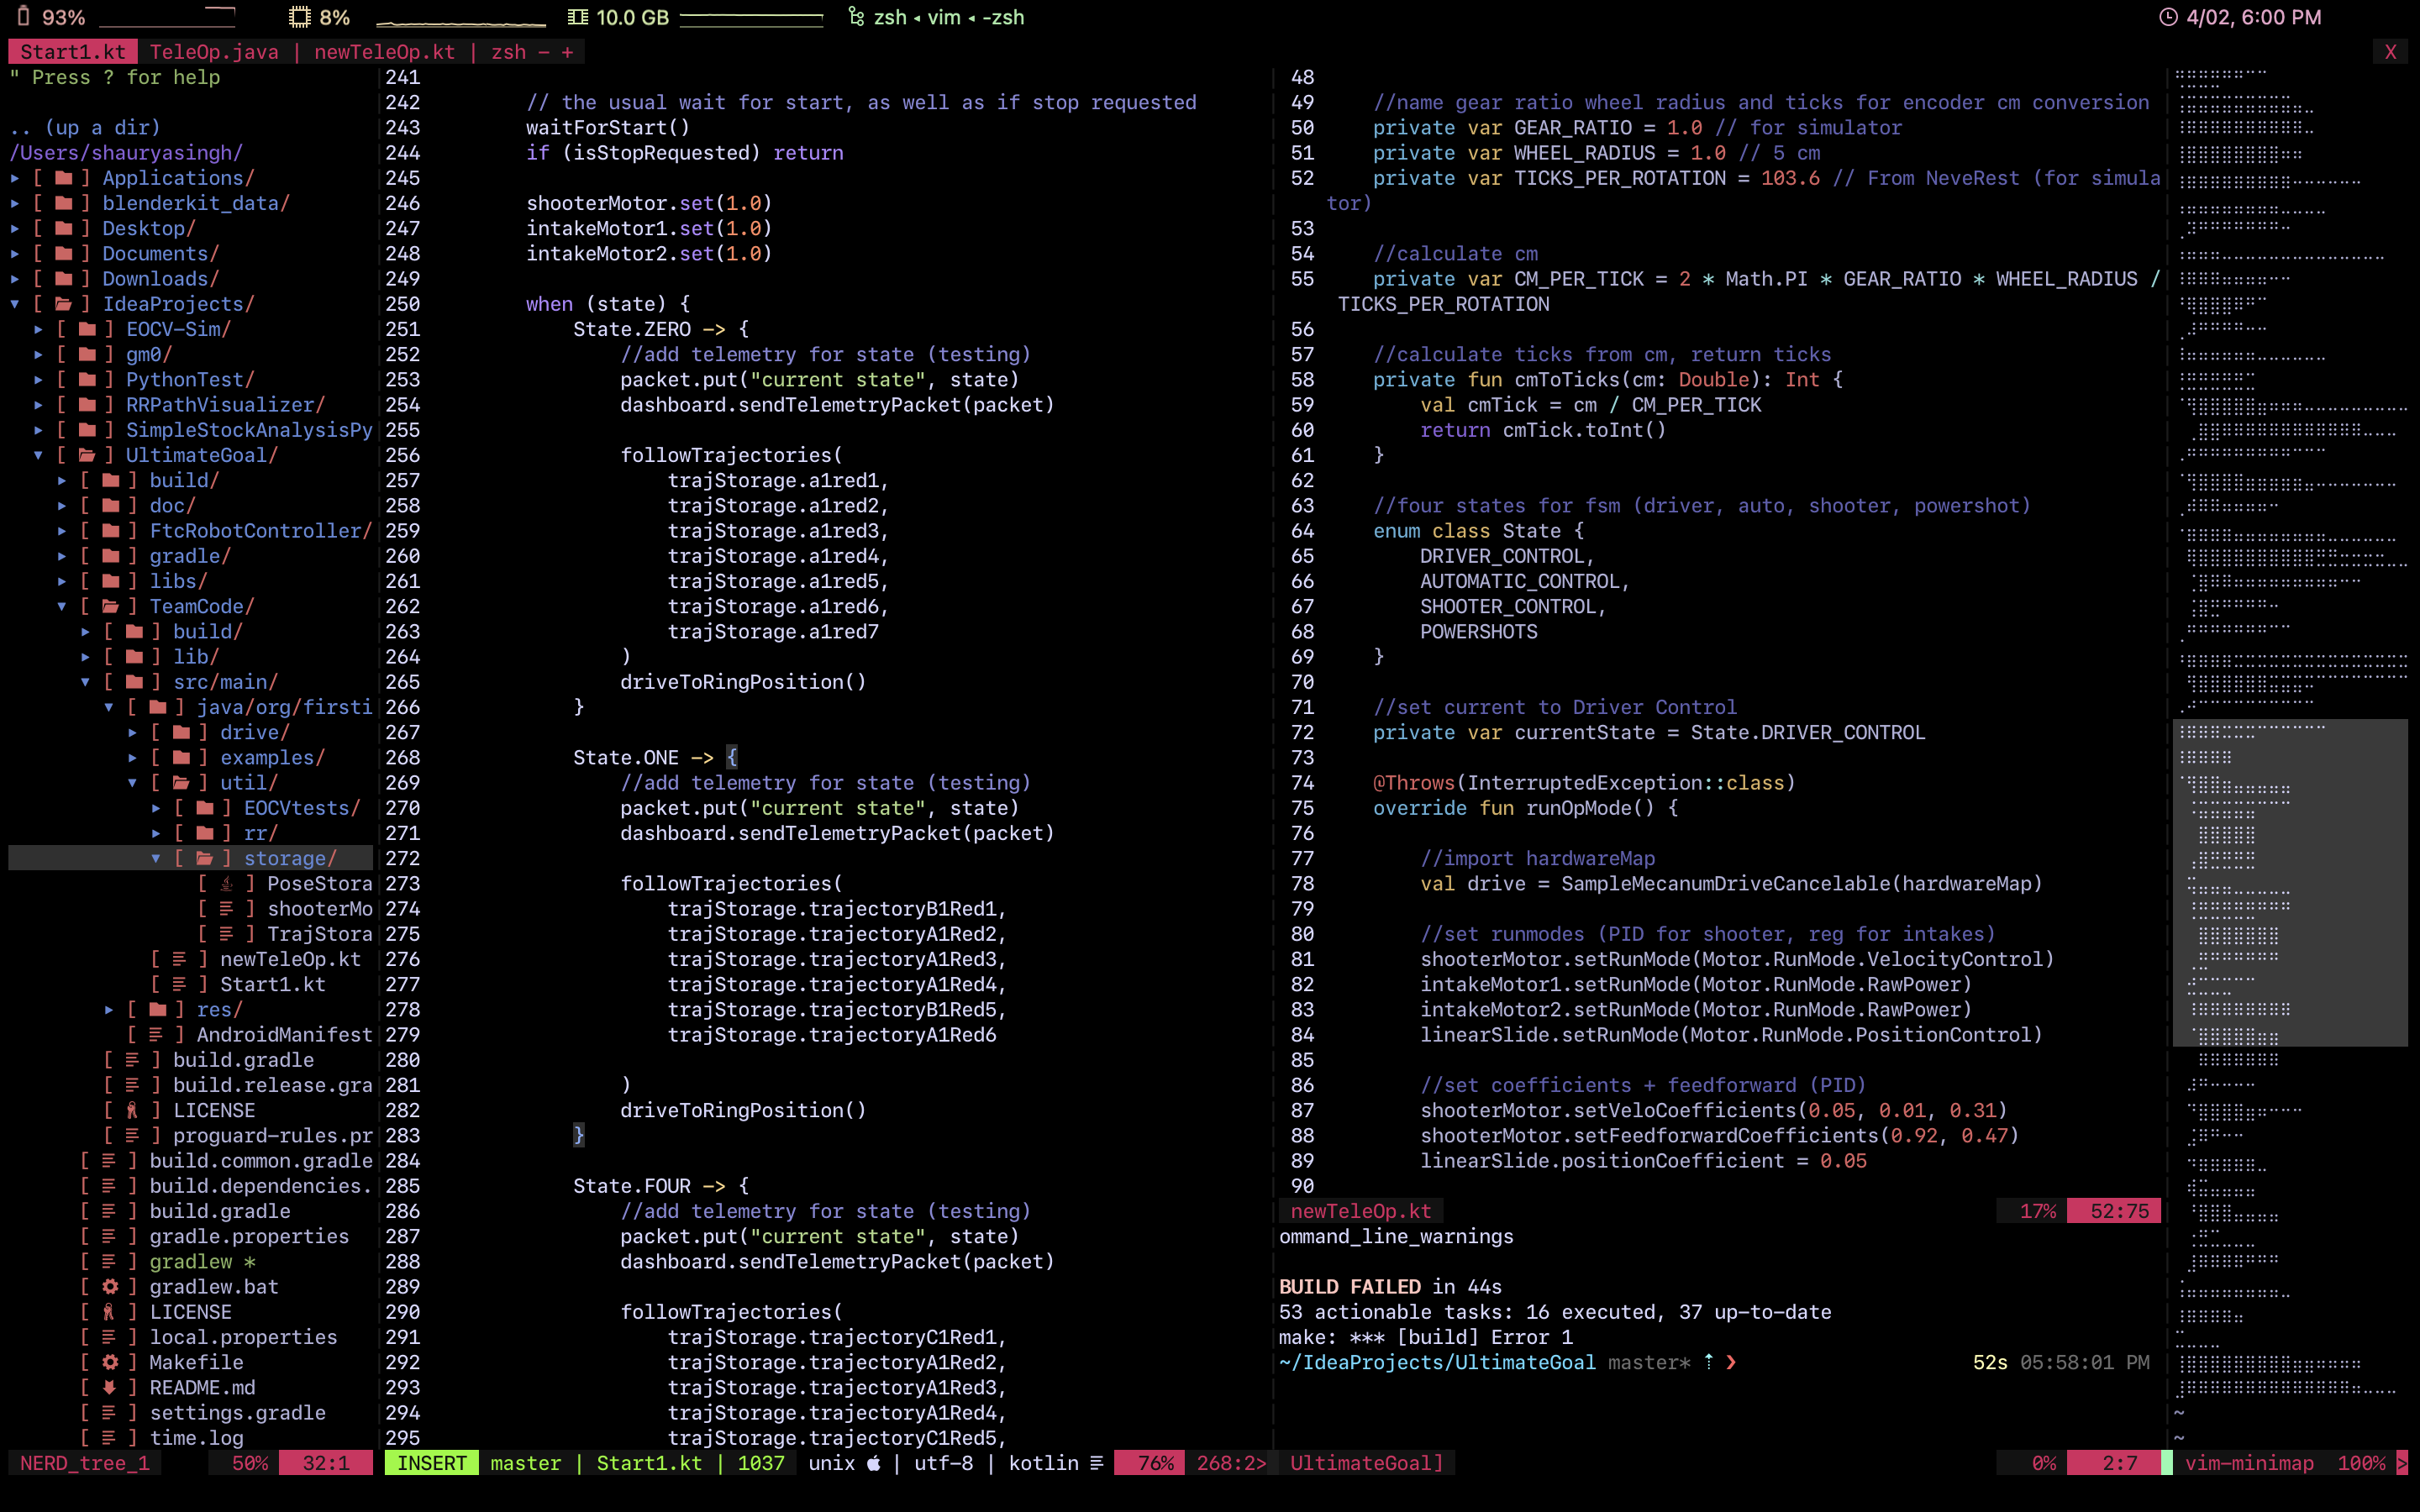The height and width of the screenshot is (1512, 2420).
Task: Click the gear icon next to gradlew.bat
Action: tap(110, 1287)
